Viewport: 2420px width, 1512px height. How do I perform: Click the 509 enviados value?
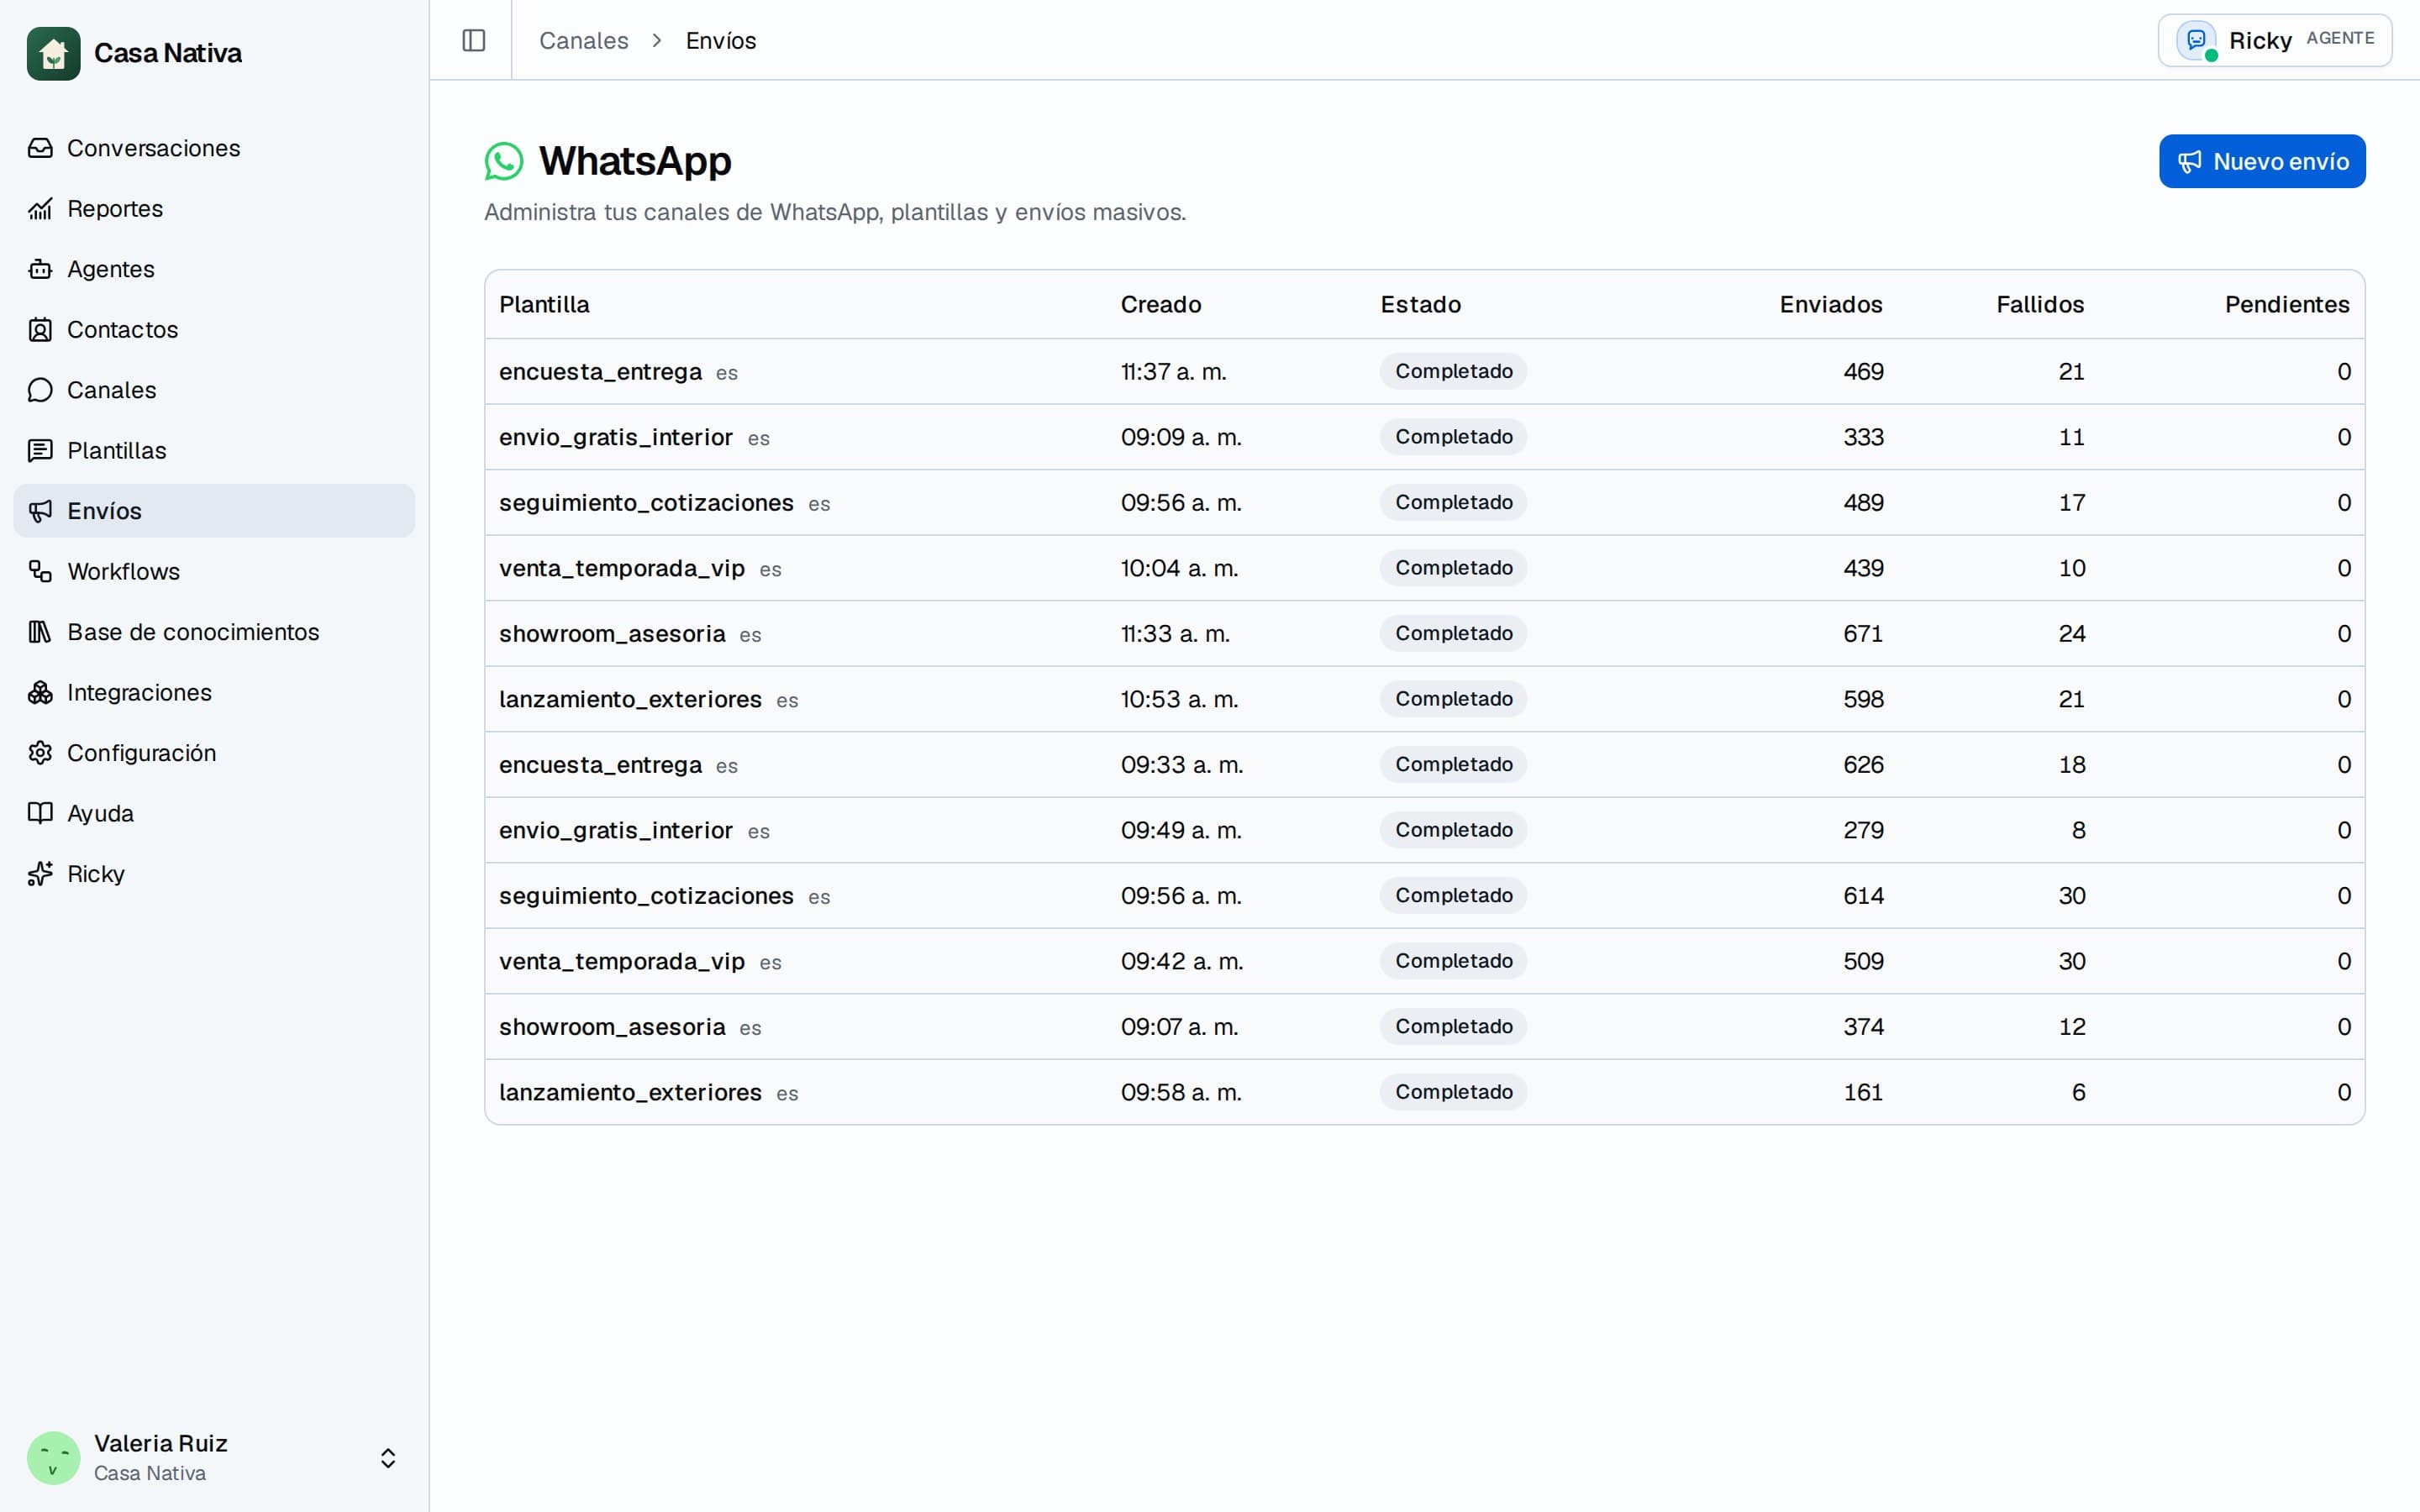click(1863, 961)
